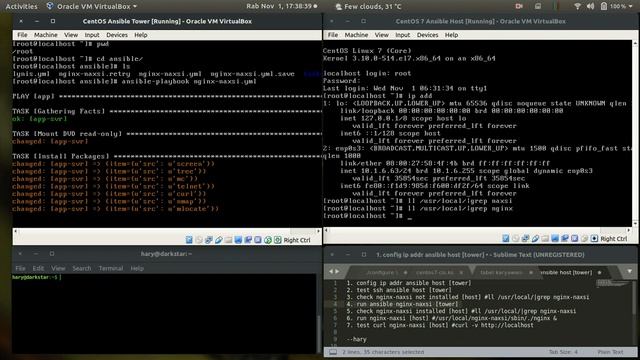Click mouse integration icon in Ansible Tower status bar
Image resolution: width=640 pixels, height=360 pixels.
pyautogui.click(x=268, y=240)
